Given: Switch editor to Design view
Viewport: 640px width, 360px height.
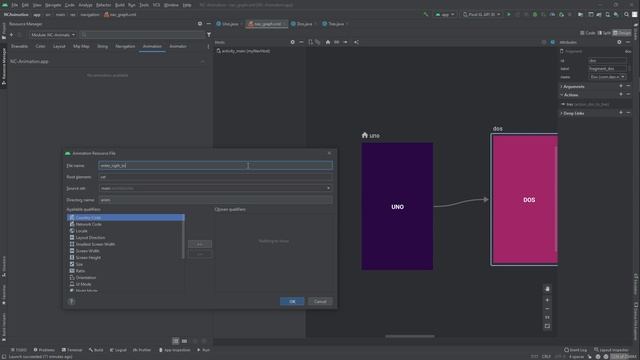Looking at the screenshot, I should pyautogui.click(x=622, y=33).
